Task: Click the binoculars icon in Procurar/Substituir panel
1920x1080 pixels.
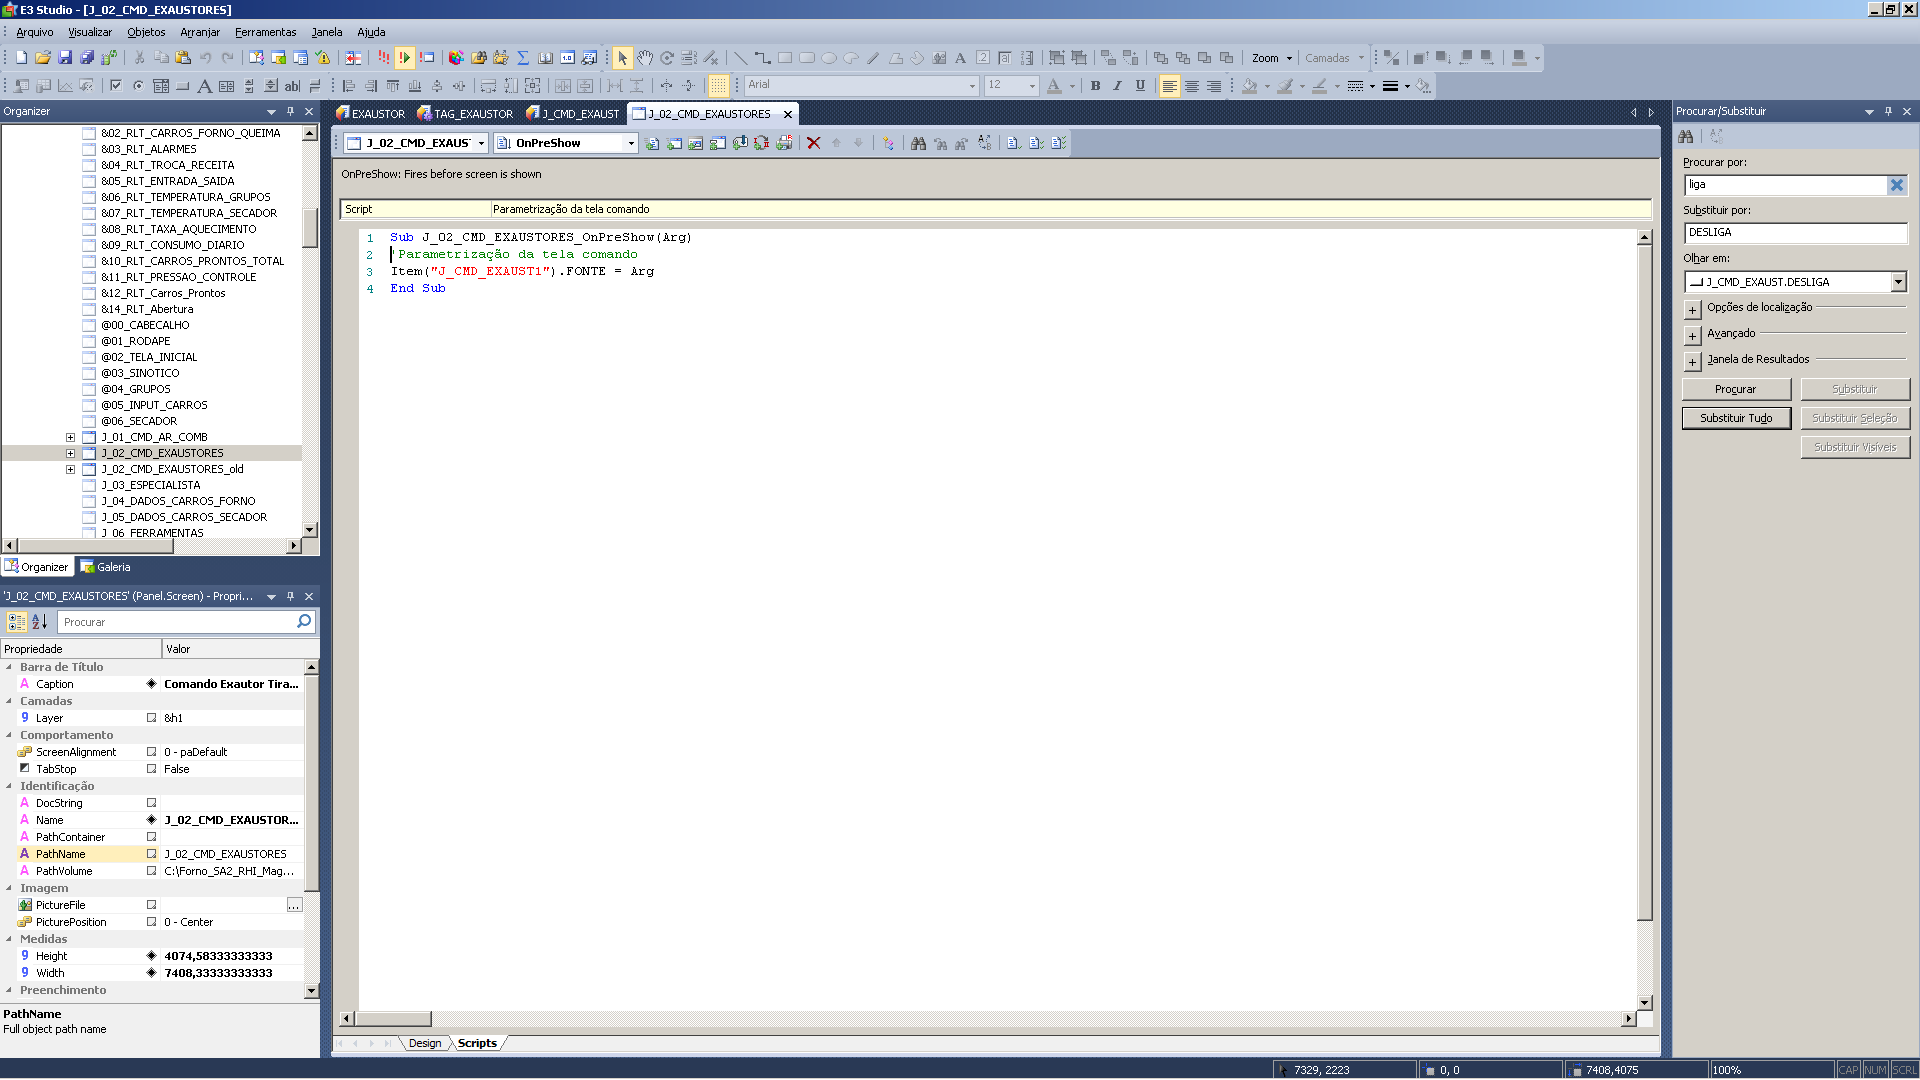Action: (x=1686, y=137)
